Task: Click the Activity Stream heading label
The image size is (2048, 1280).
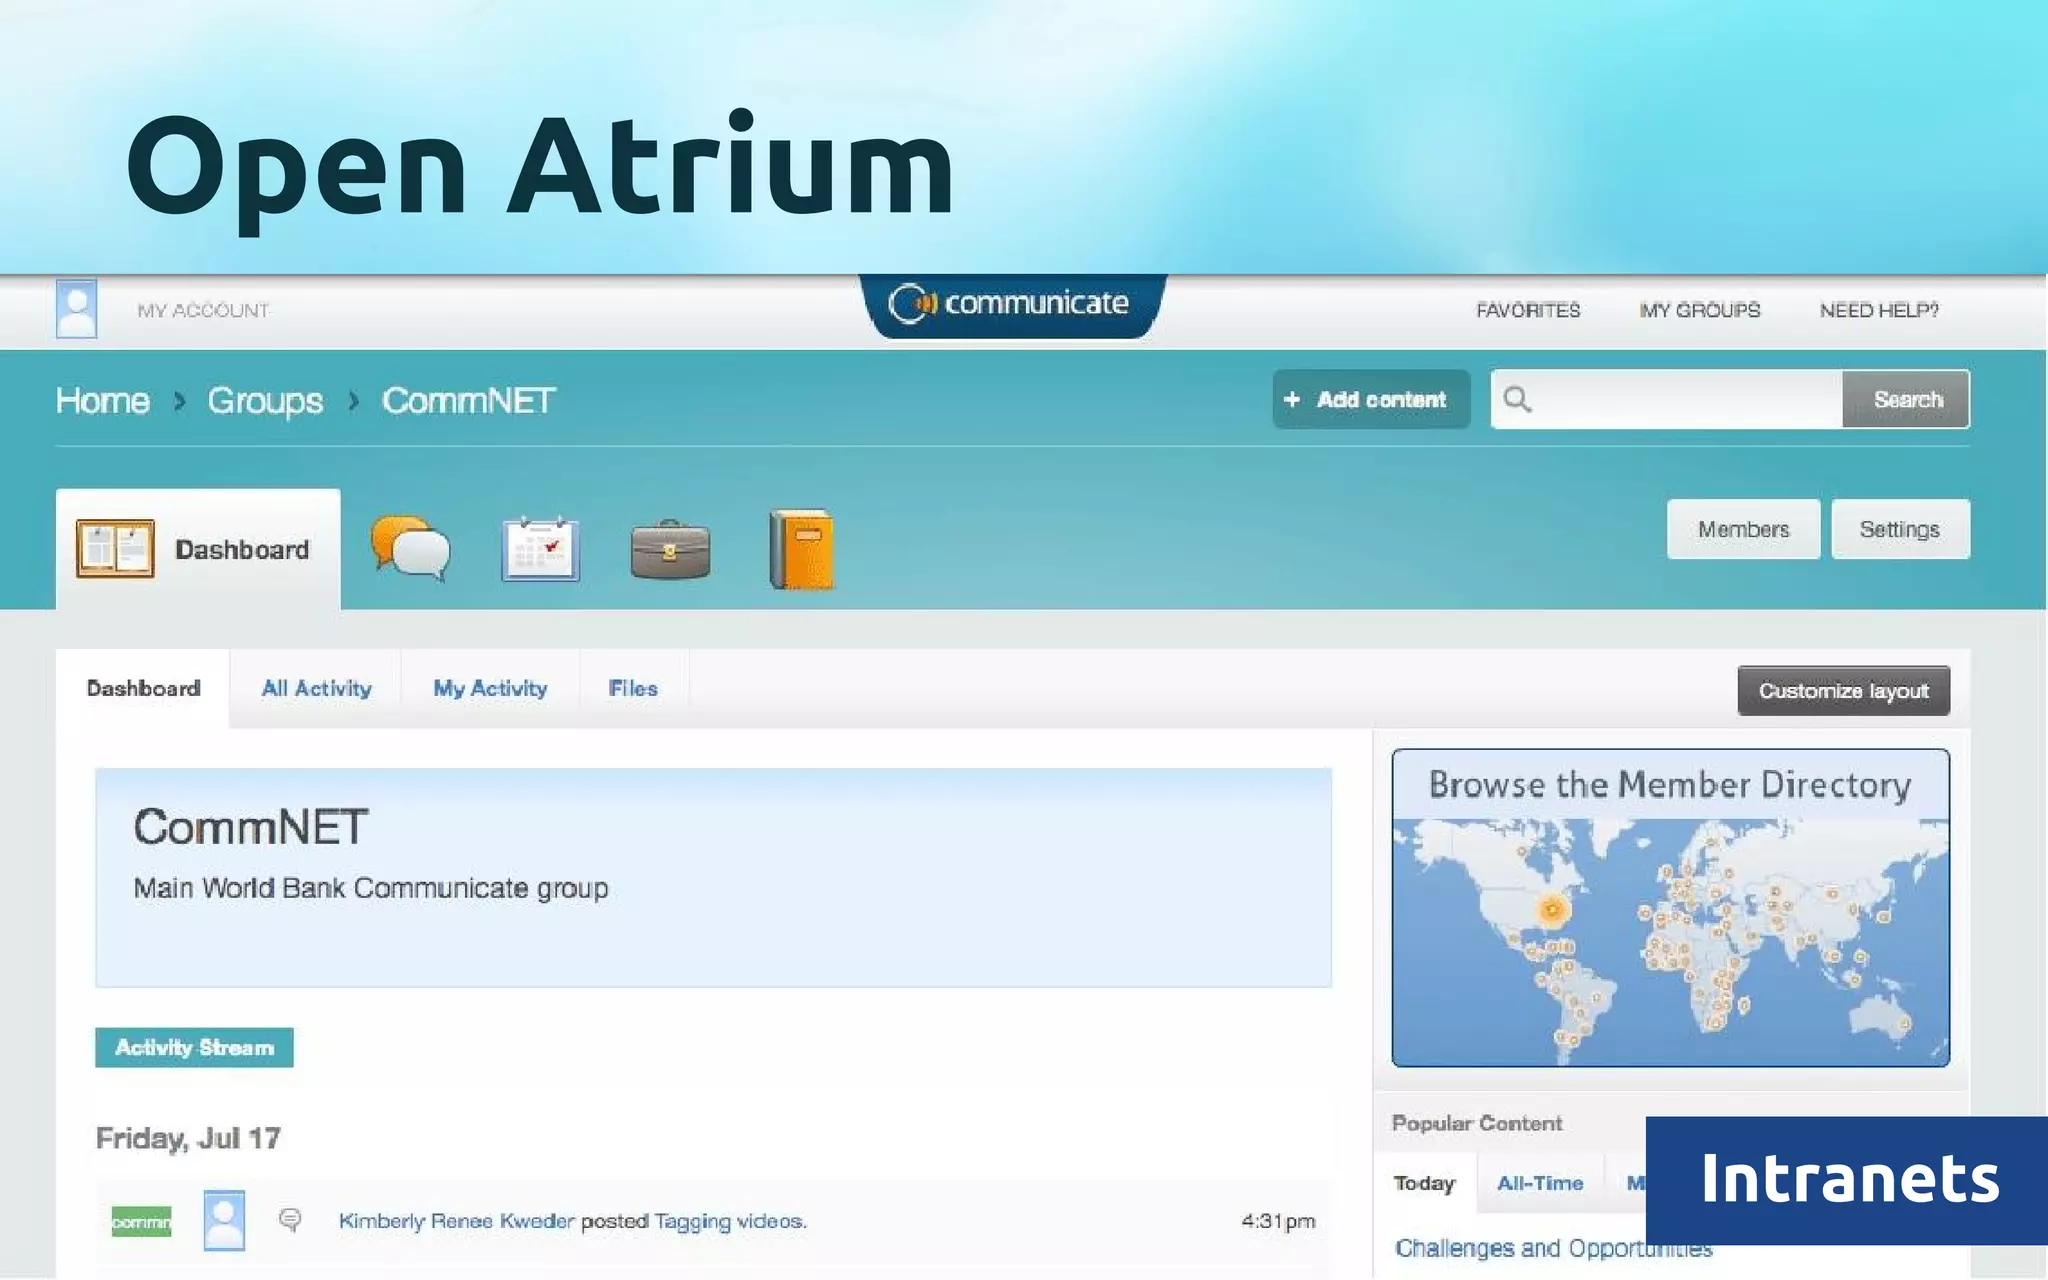Action: (x=194, y=1047)
